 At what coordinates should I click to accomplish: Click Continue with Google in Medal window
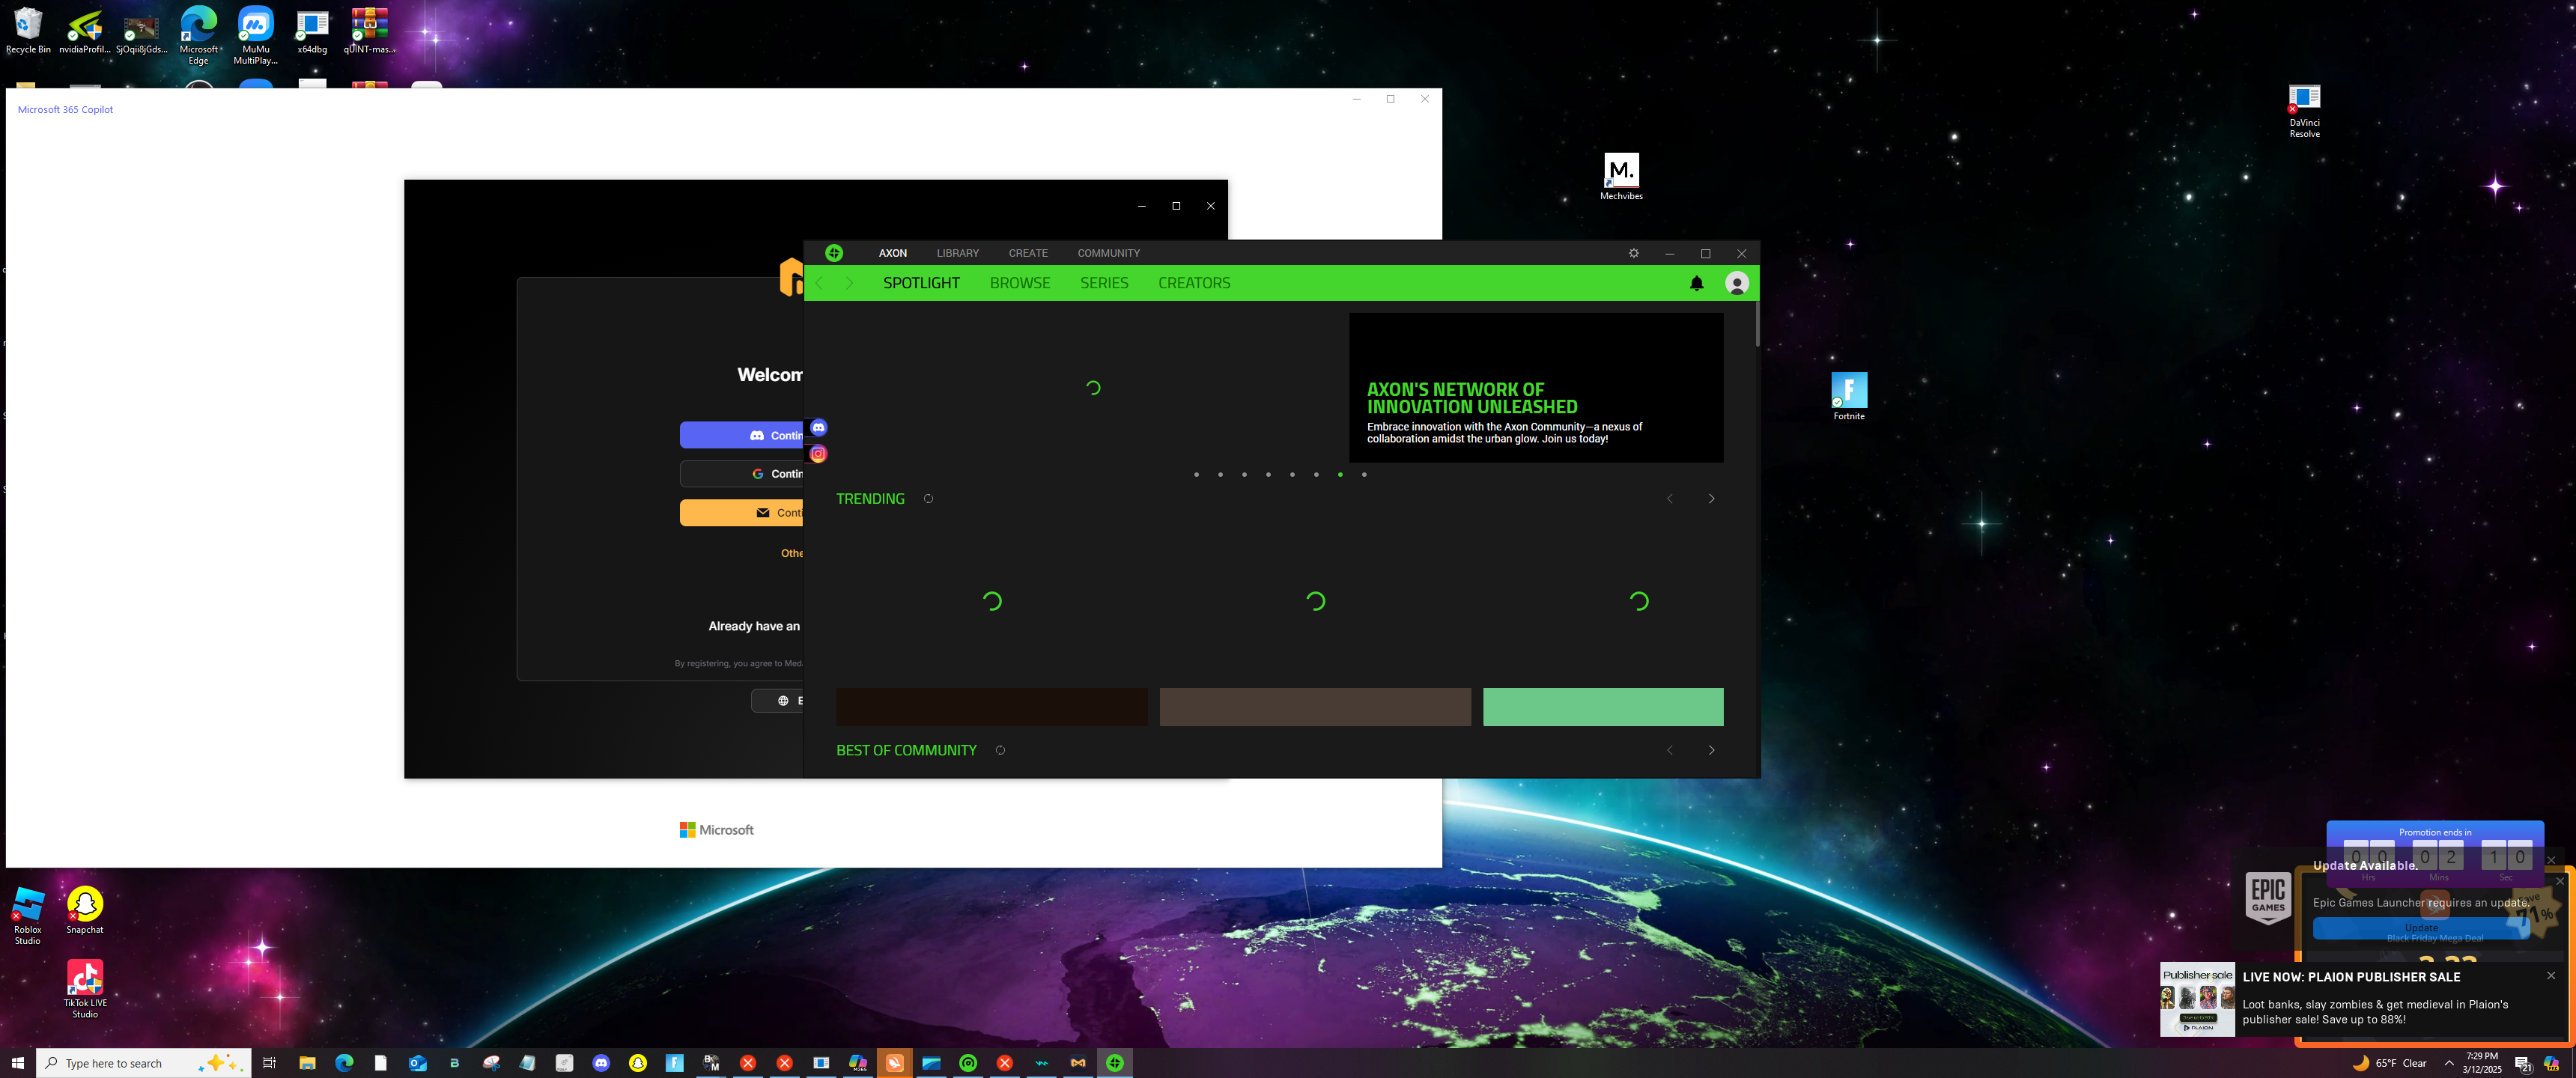742,474
